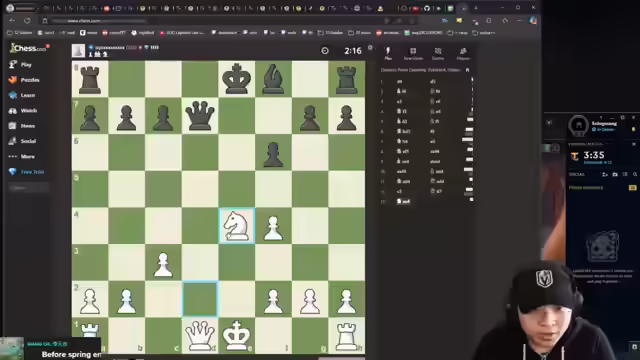
Task: Click the white knight on e4
Action: 237,226
